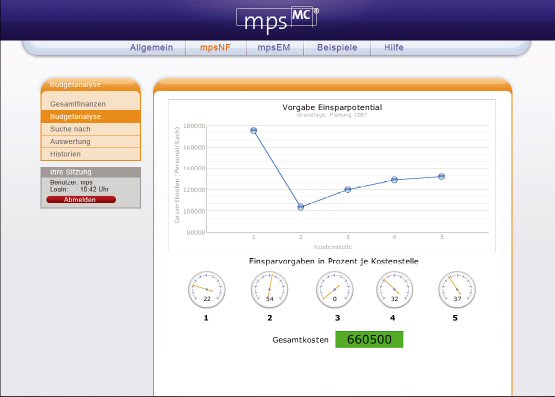Open Historien in the sidebar
The height and width of the screenshot is (397, 555).
(x=91, y=154)
